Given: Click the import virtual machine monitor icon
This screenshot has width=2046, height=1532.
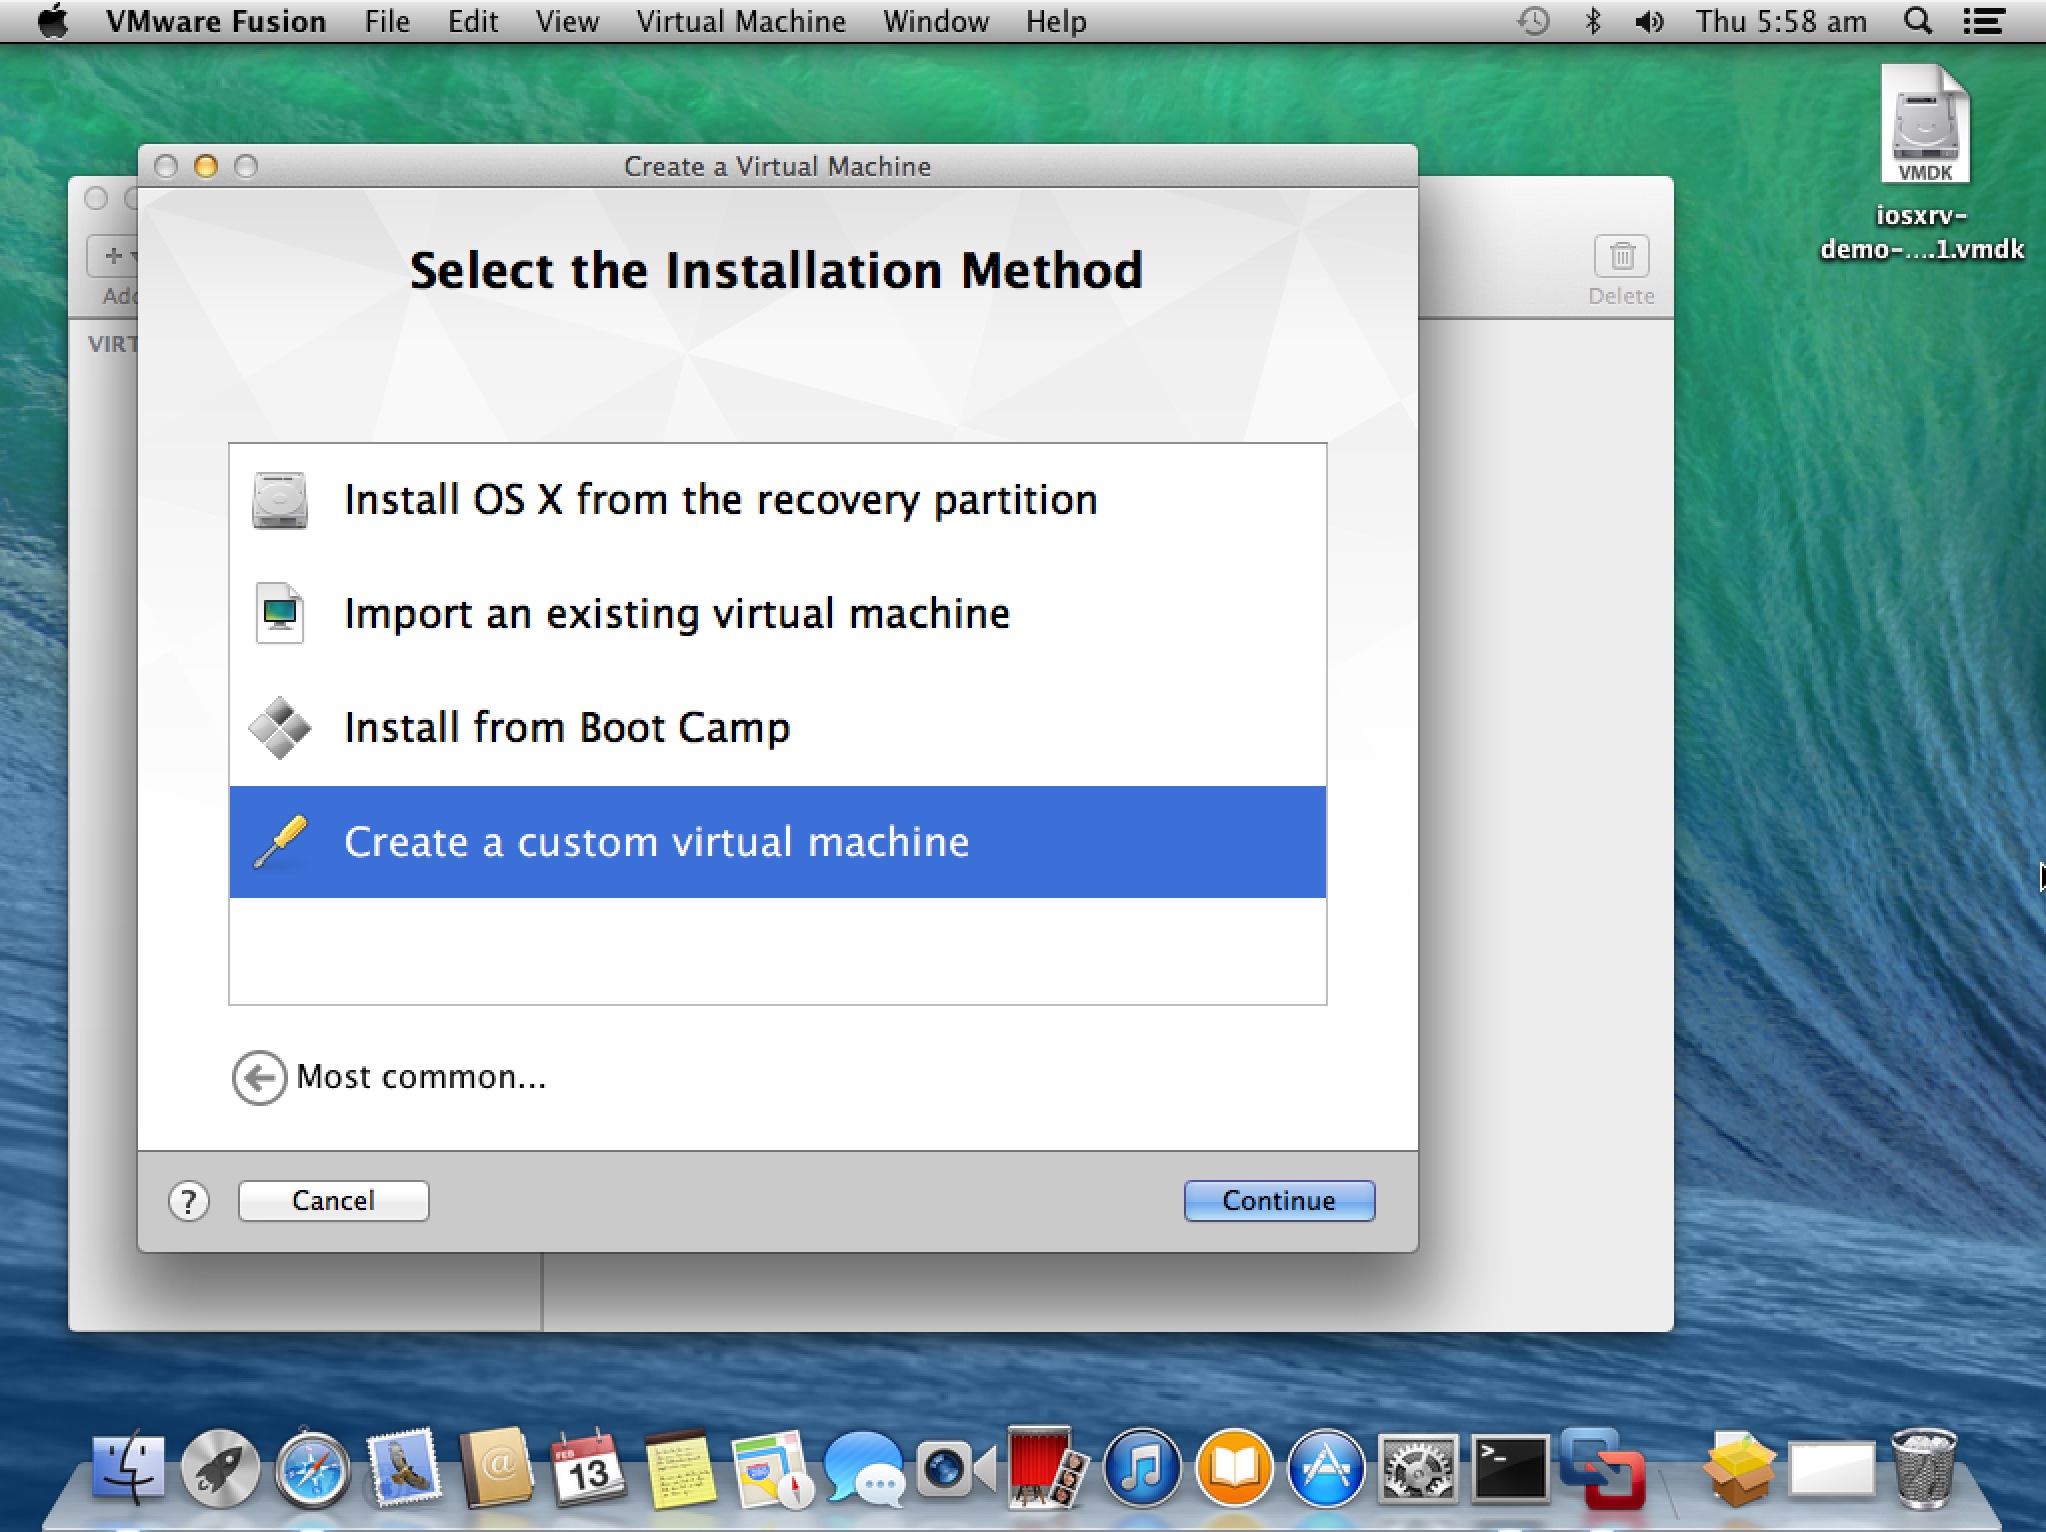Looking at the screenshot, I should click(280, 614).
